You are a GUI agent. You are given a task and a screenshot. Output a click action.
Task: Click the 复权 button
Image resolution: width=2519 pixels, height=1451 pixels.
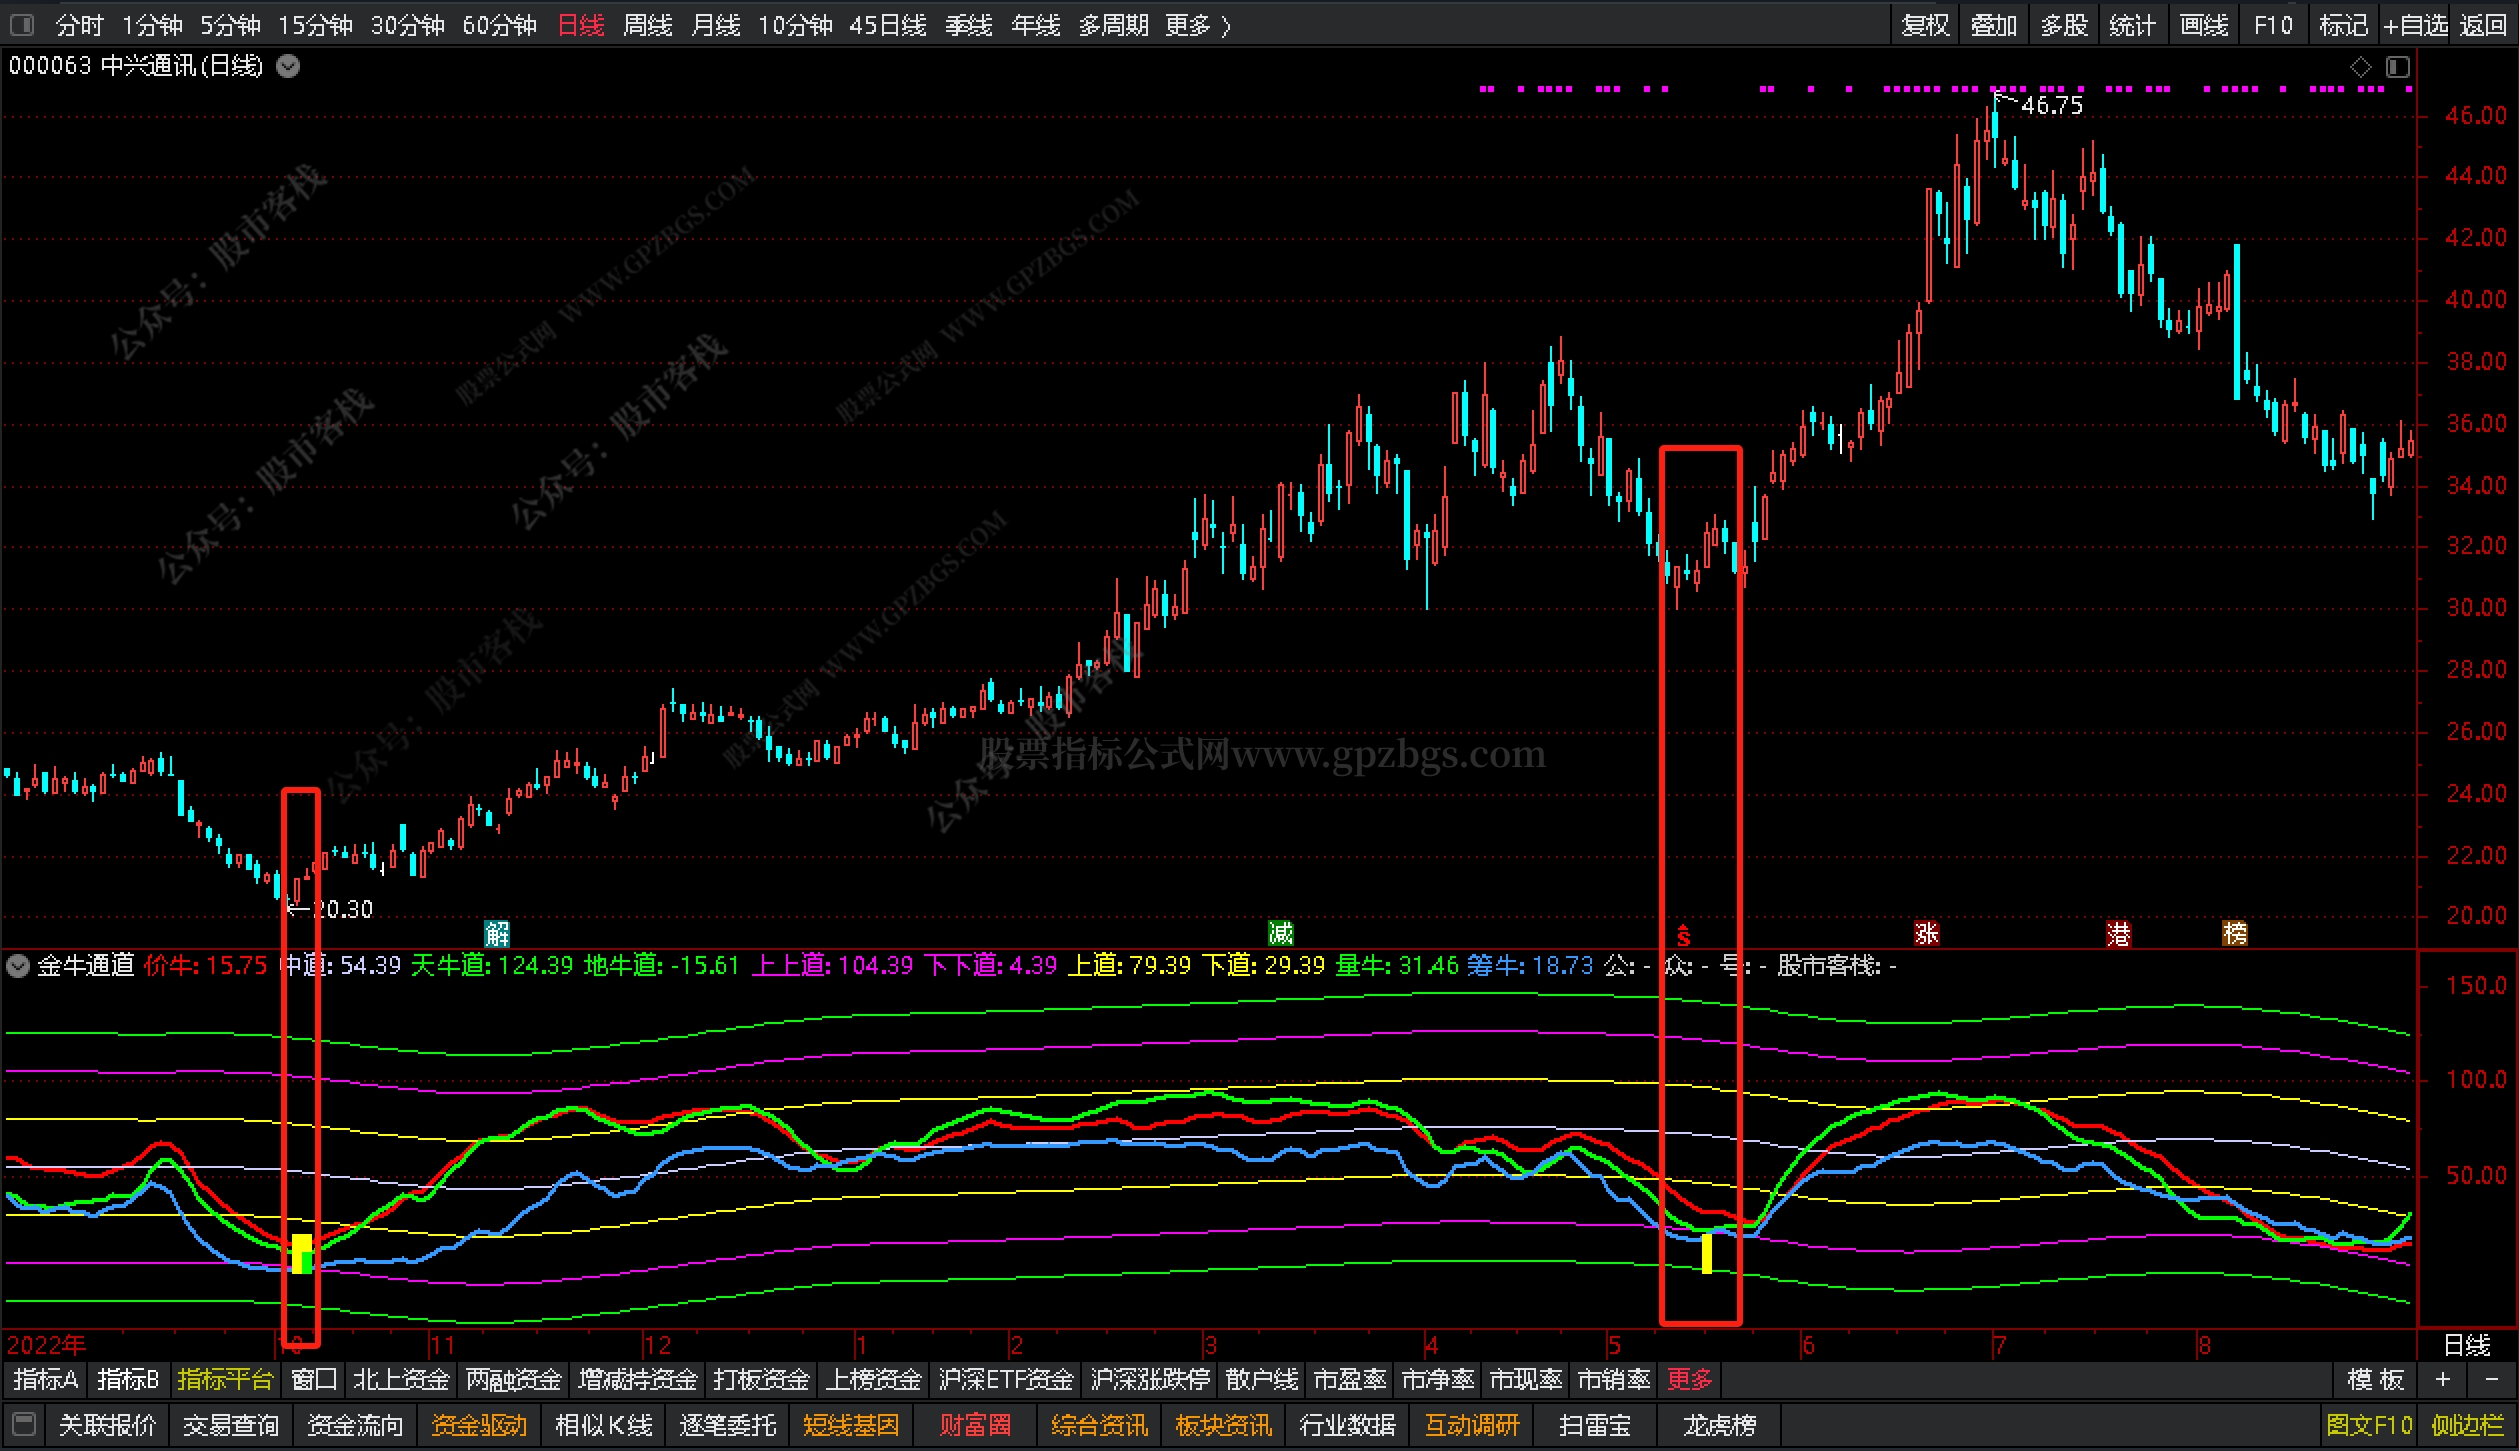point(1926,25)
